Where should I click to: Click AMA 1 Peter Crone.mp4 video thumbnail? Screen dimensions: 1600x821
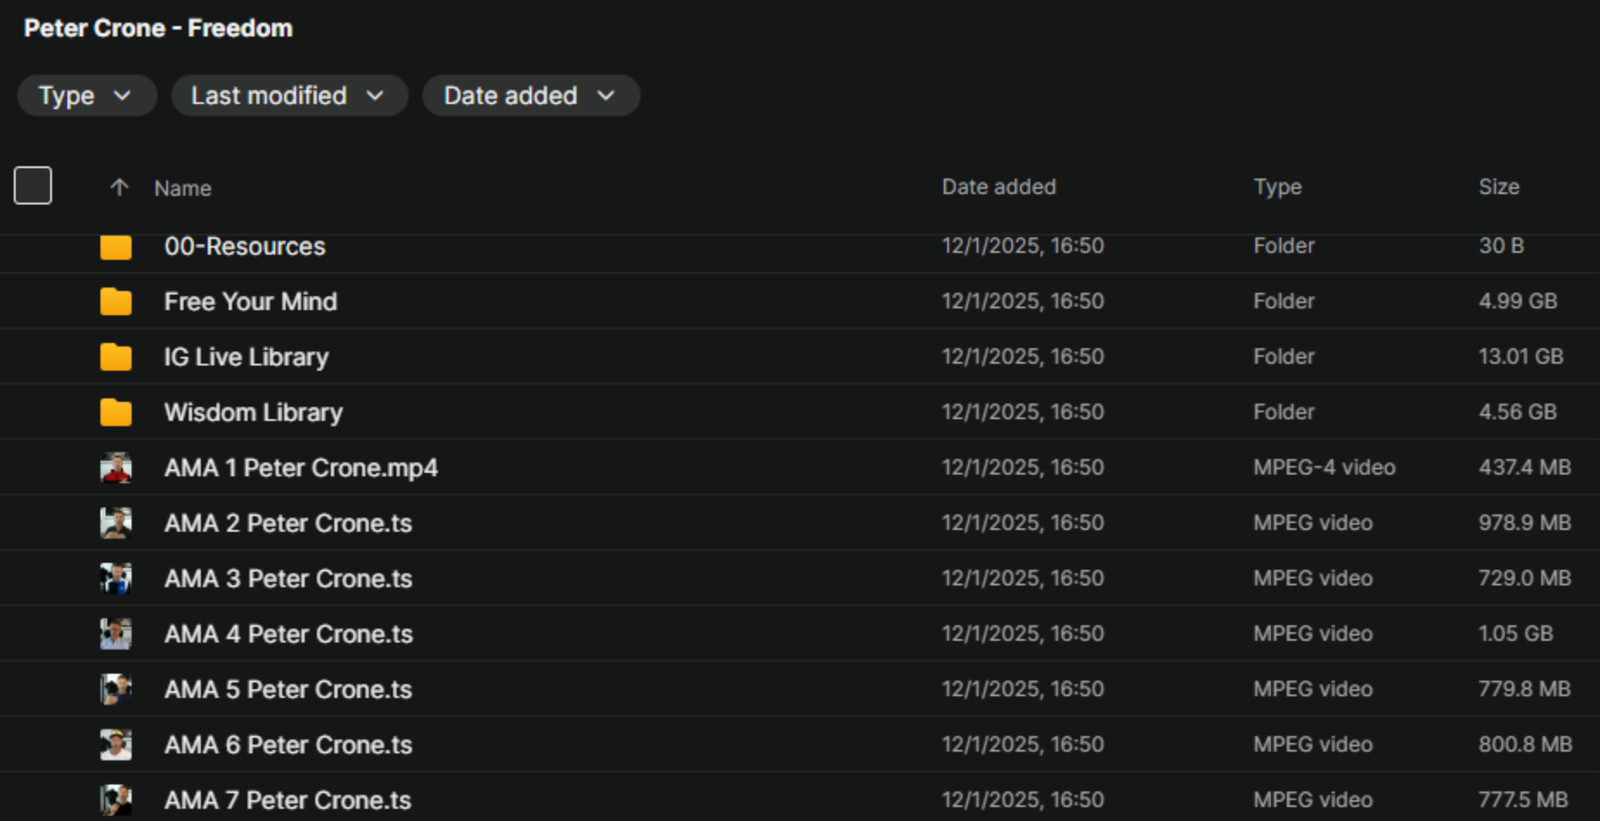coord(116,468)
